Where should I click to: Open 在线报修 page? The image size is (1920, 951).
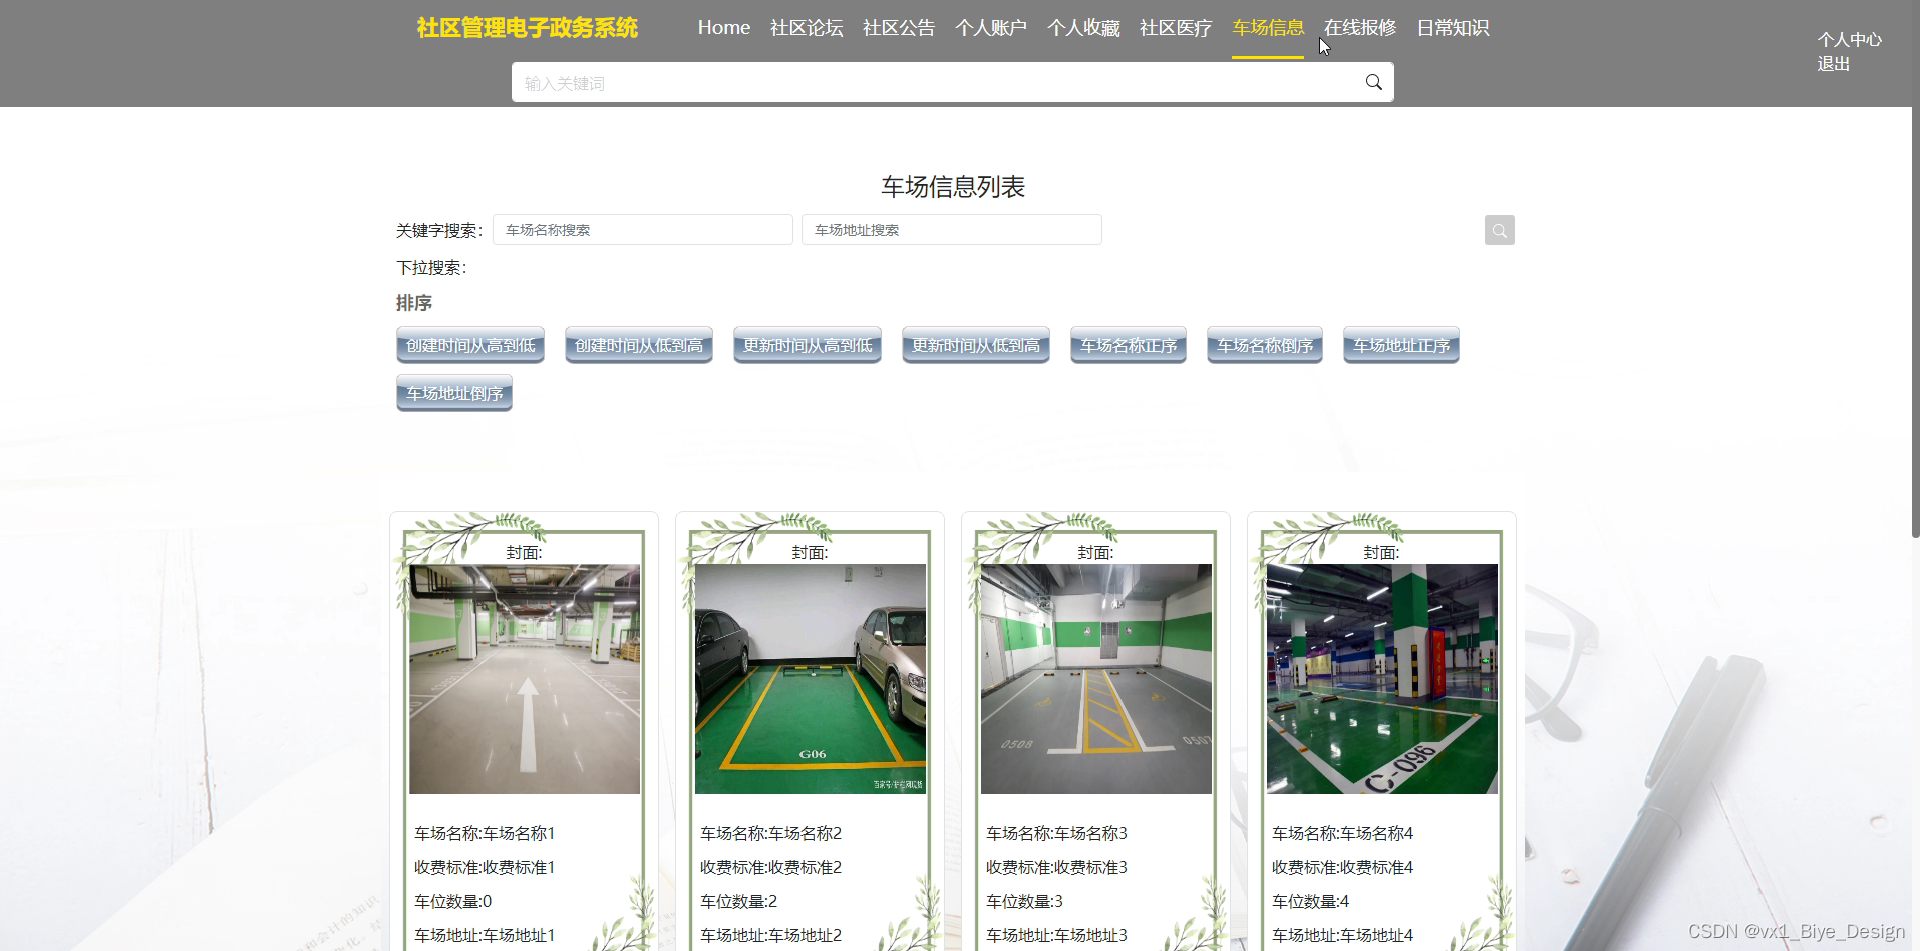click(1360, 28)
